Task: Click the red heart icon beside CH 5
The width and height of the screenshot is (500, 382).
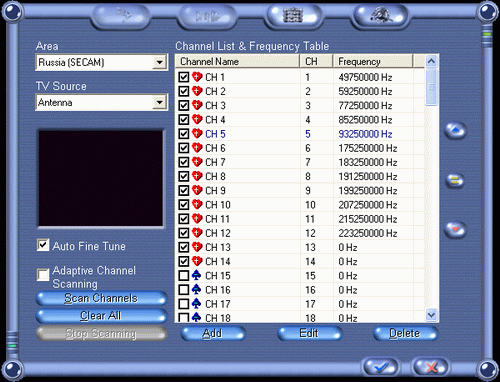Action: coord(197,133)
